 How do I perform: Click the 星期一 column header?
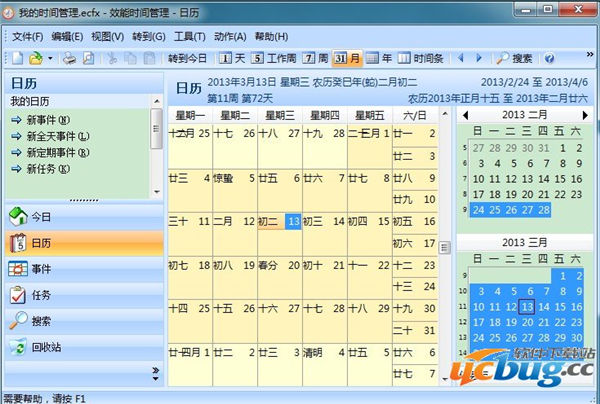pos(190,115)
